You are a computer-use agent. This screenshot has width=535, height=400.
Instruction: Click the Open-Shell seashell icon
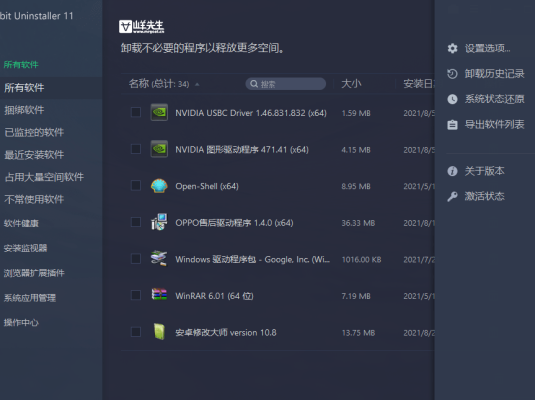[x=159, y=186]
